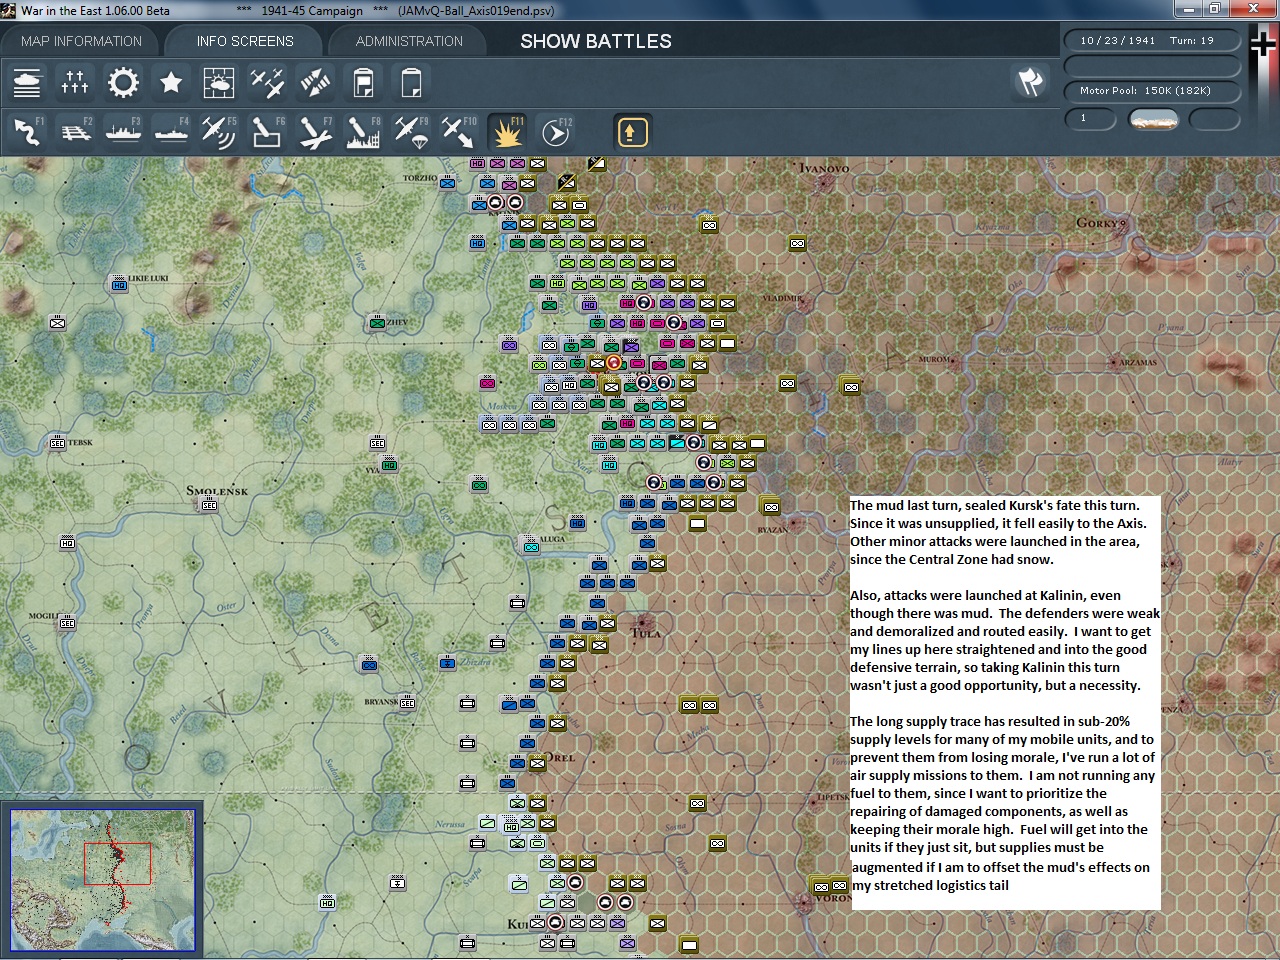The width and height of the screenshot is (1280, 960).
Task: Click the yellow up-arrow button
Action: tap(632, 132)
